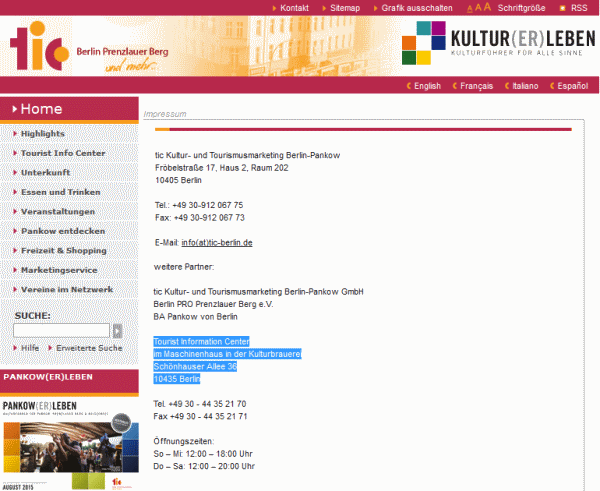Viewport: 600px width, 491px height.
Task: Click Berlin PRO Prenzlauer Berg e.V. text
Action: [213, 304]
